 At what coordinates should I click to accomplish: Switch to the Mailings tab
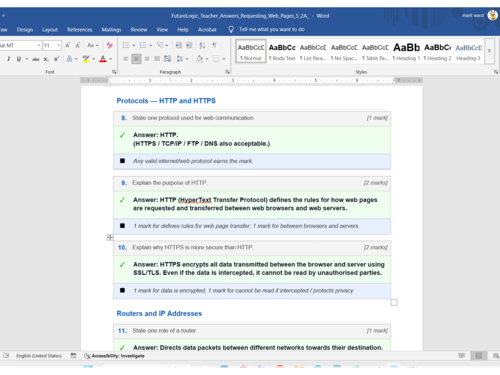point(111,30)
